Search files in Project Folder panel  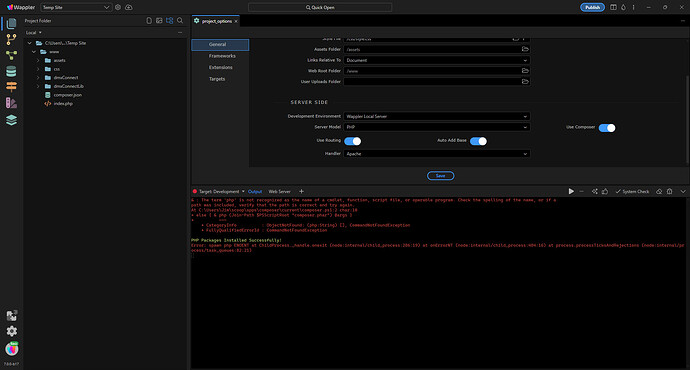pos(180,21)
